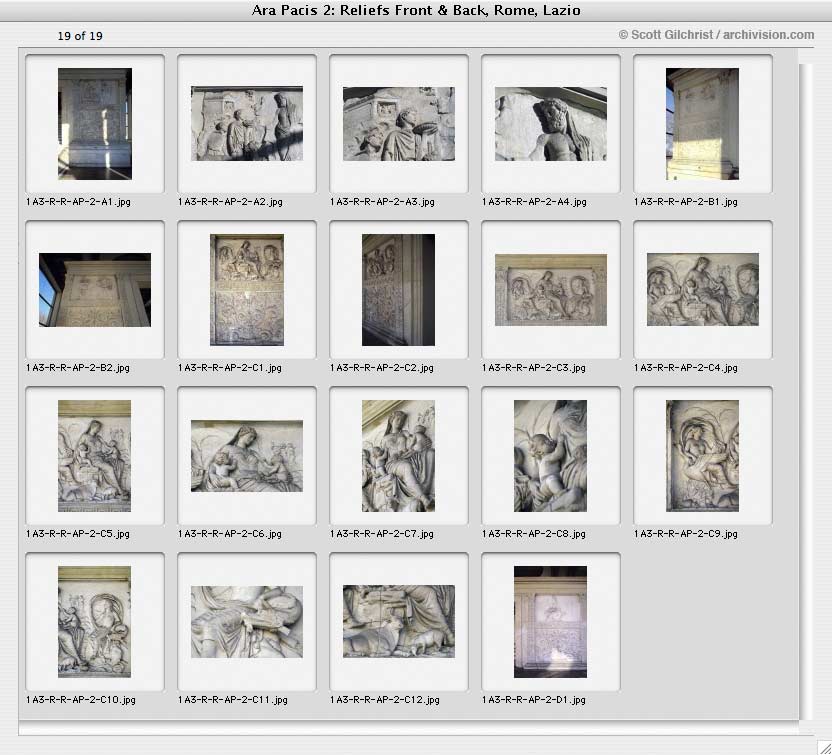Screen dimensions: 832x755
Task: Select the C6 seated figure thumbnail
Action: (247, 456)
